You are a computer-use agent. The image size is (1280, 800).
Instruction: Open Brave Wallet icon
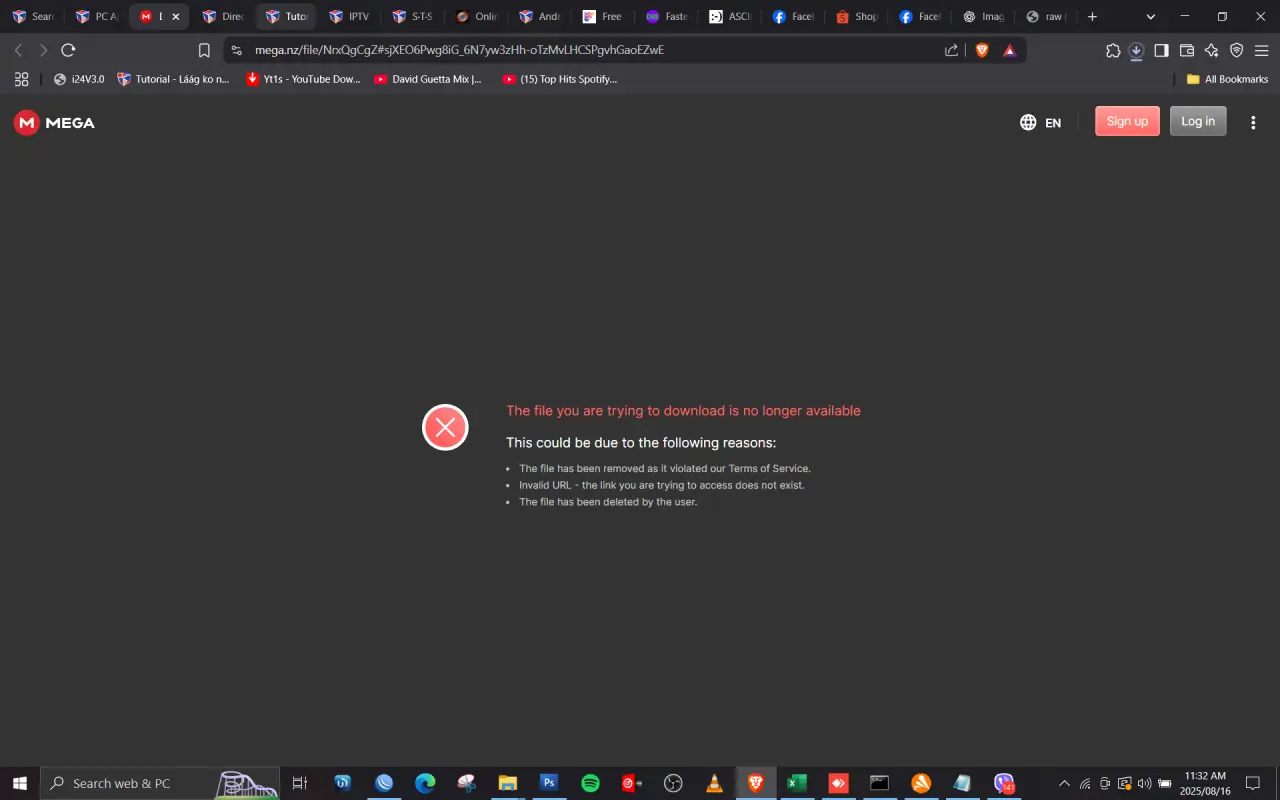[1187, 50]
